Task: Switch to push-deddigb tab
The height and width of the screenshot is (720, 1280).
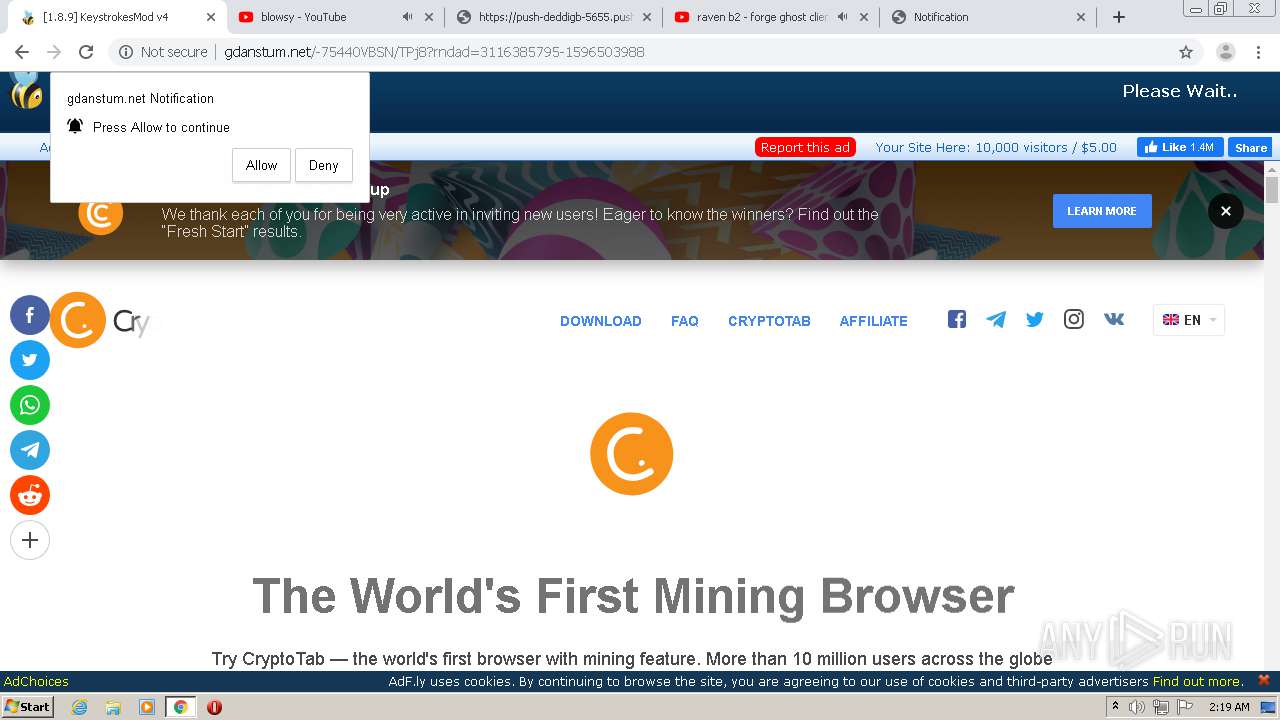Action: (555, 17)
